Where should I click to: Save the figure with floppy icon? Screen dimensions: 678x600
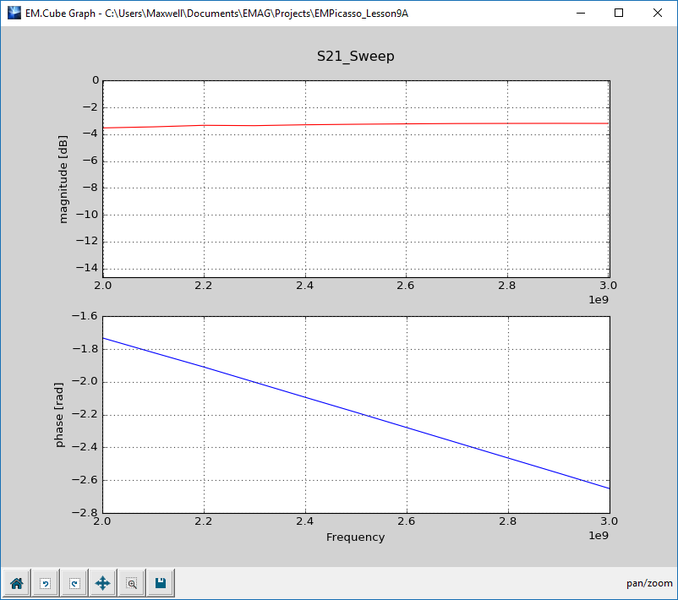(160, 584)
